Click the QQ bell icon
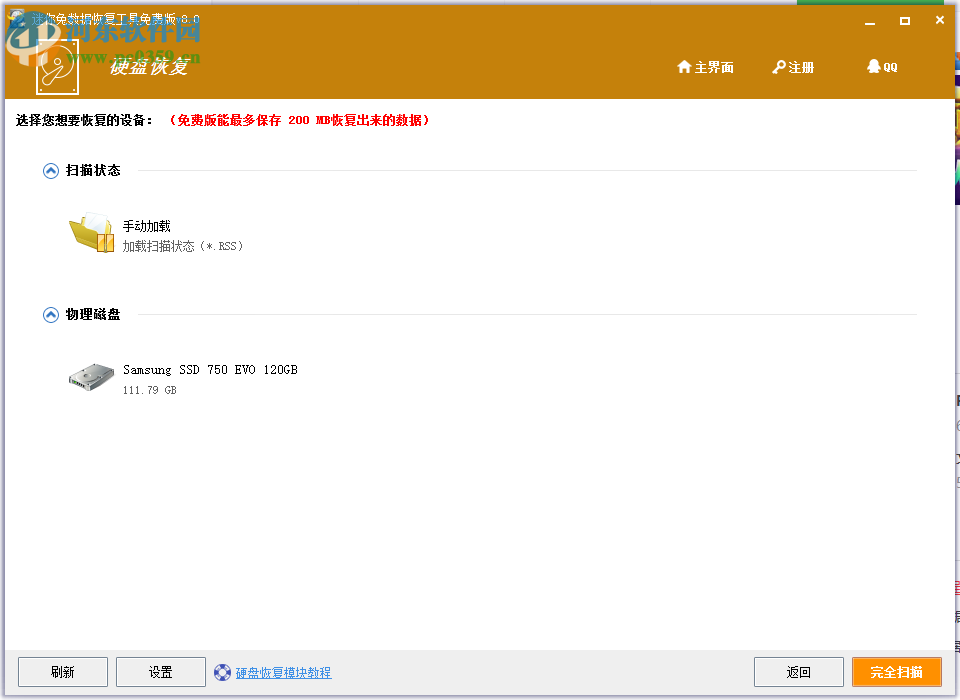Screen dimensions: 960x700 872,67
